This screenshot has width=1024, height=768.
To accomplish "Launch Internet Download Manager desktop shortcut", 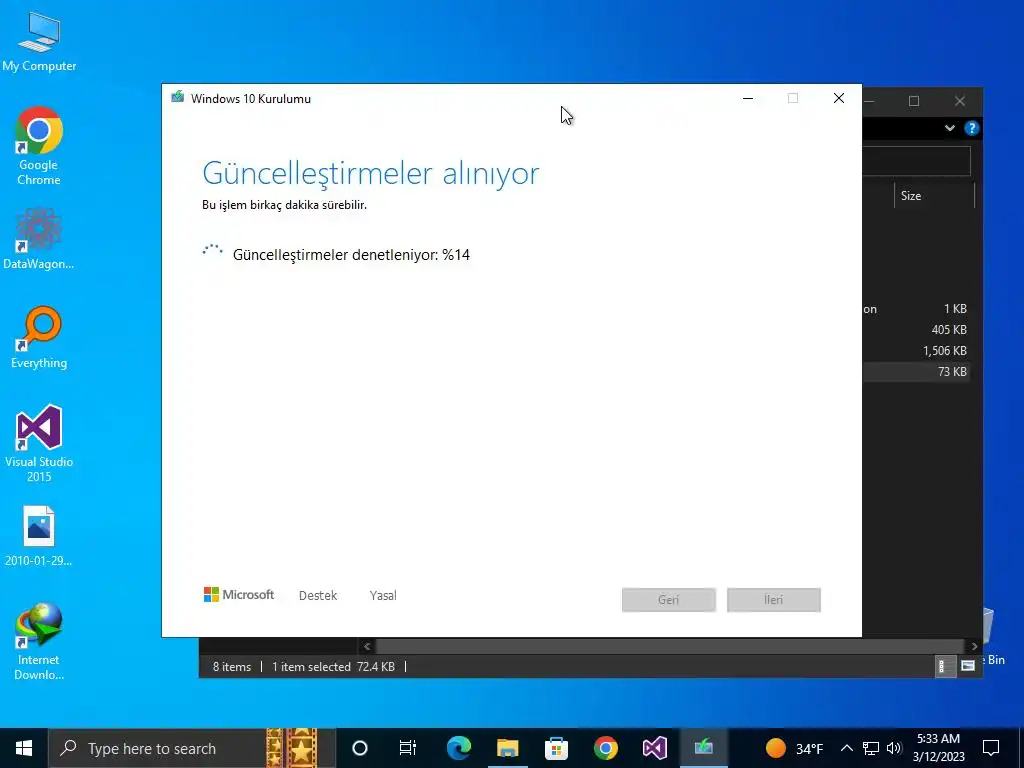I will [39, 642].
